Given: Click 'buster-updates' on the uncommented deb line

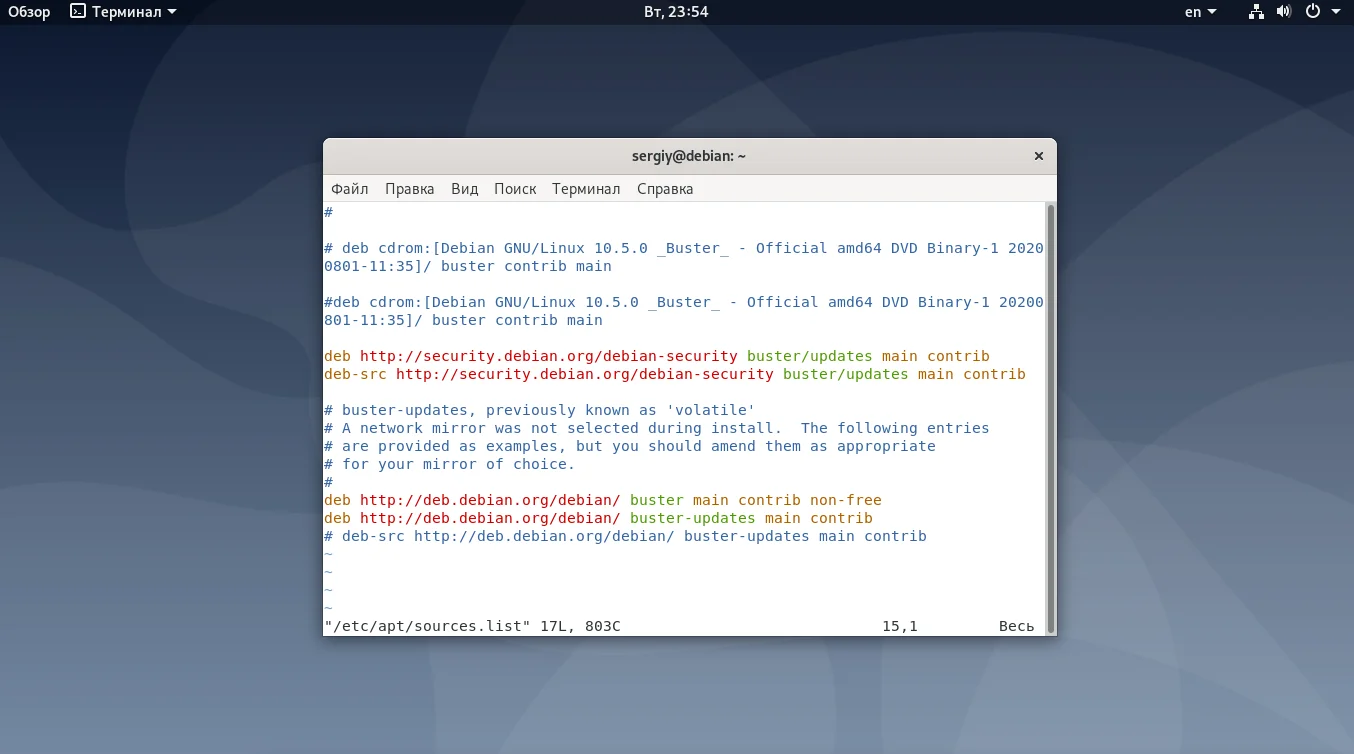Looking at the screenshot, I should click(x=693, y=518).
